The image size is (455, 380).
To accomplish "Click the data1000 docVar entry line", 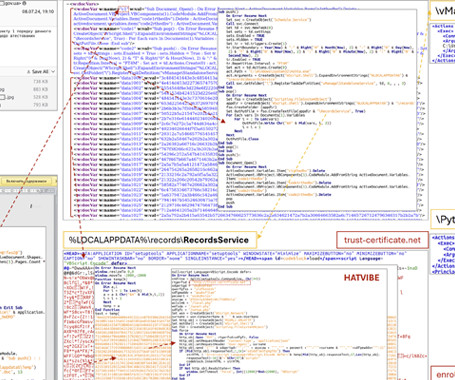I will tap(145, 78).
